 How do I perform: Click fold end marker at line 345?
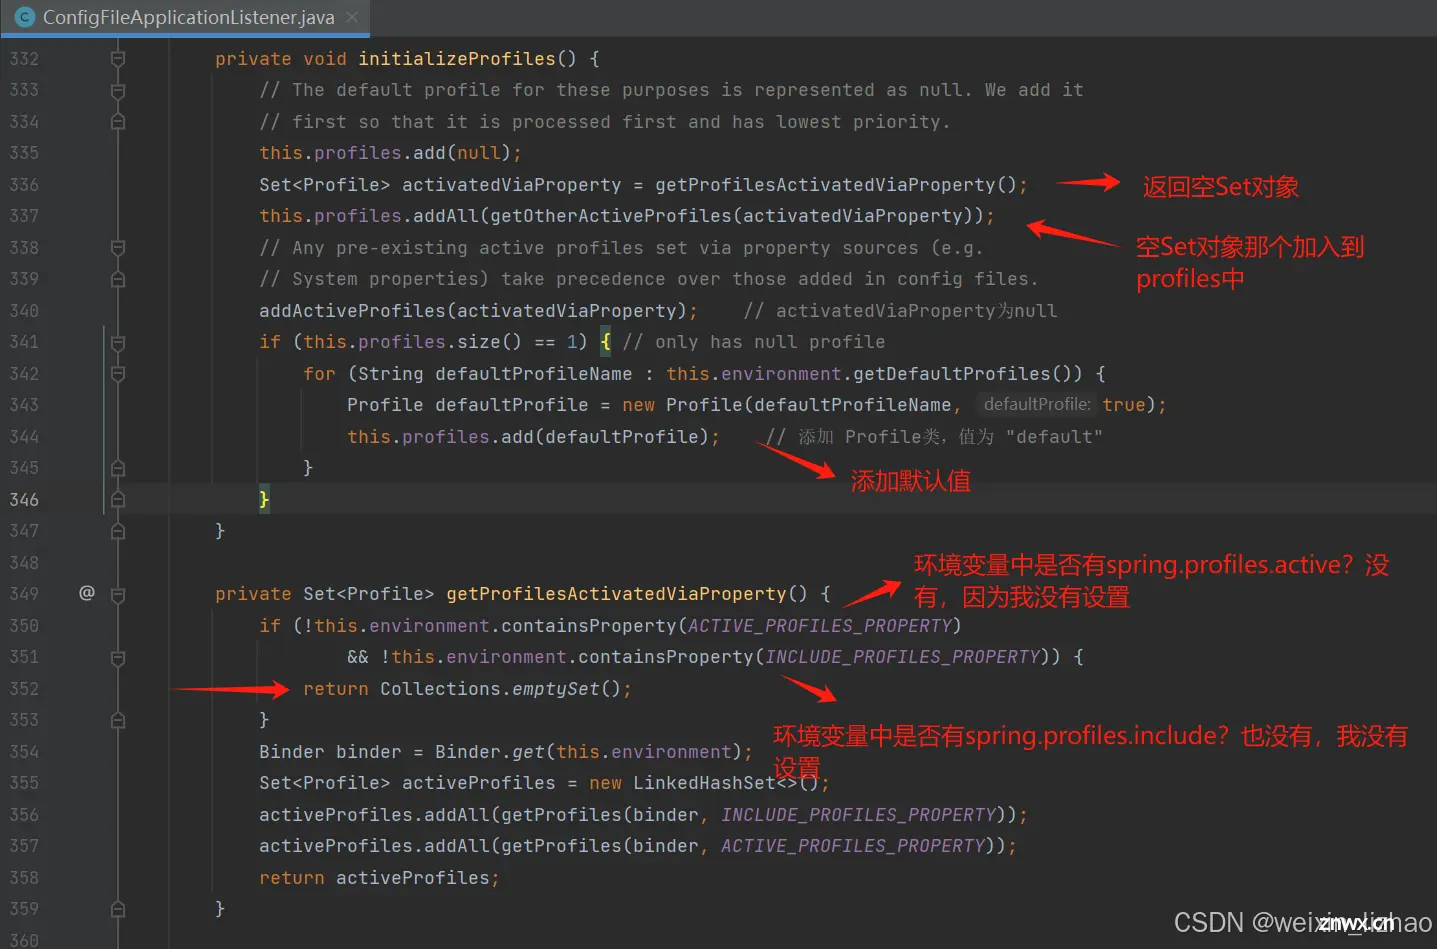118,468
